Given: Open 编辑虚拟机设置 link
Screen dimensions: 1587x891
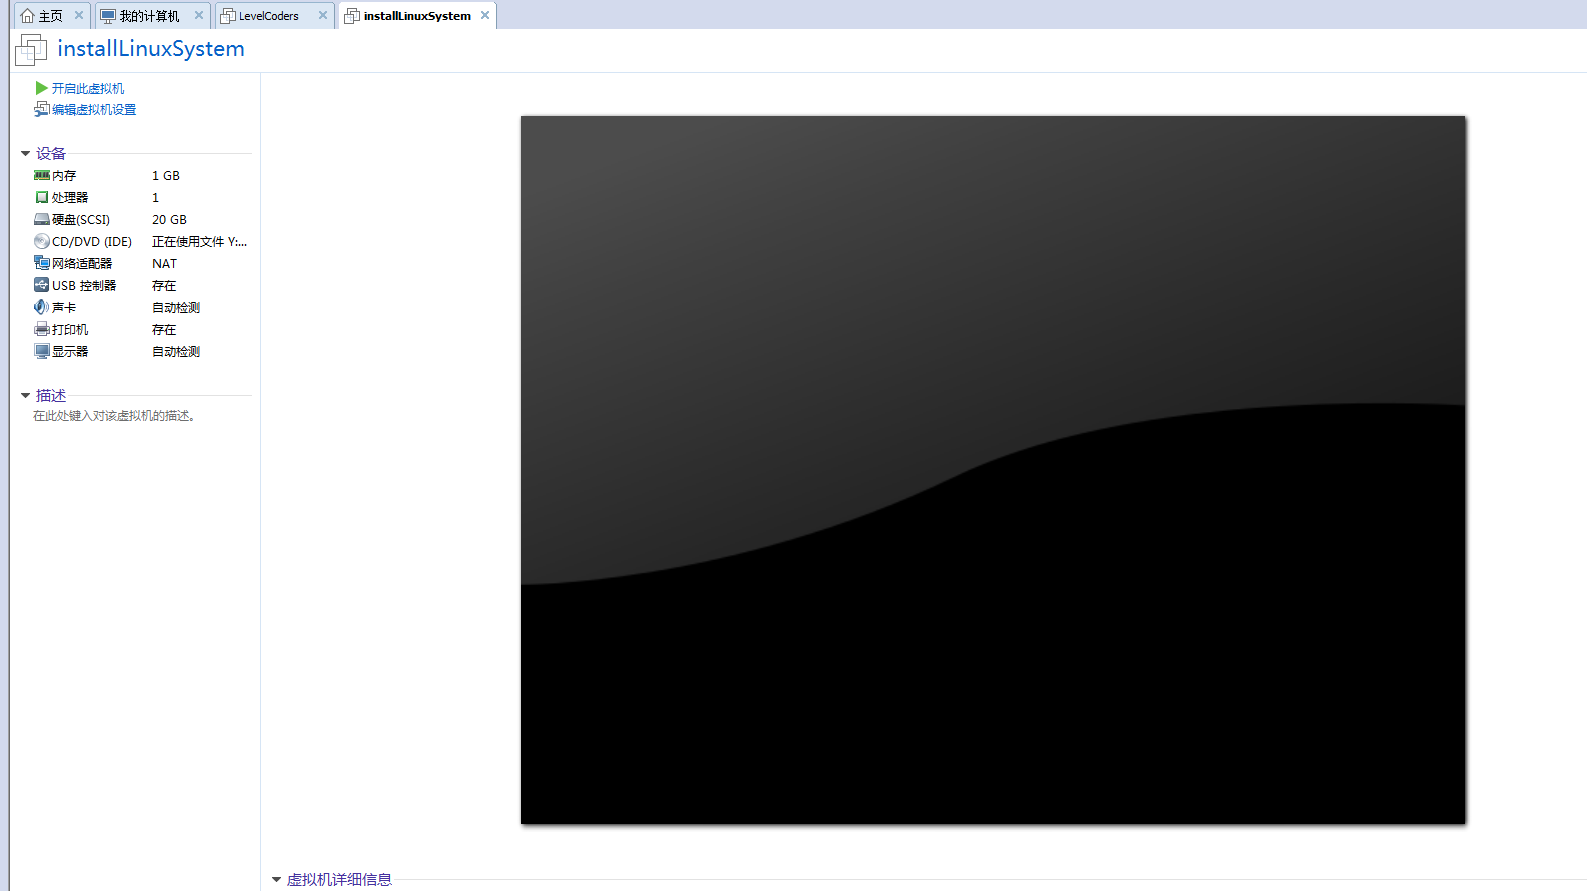Looking at the screenshot, I should (94, 109).
